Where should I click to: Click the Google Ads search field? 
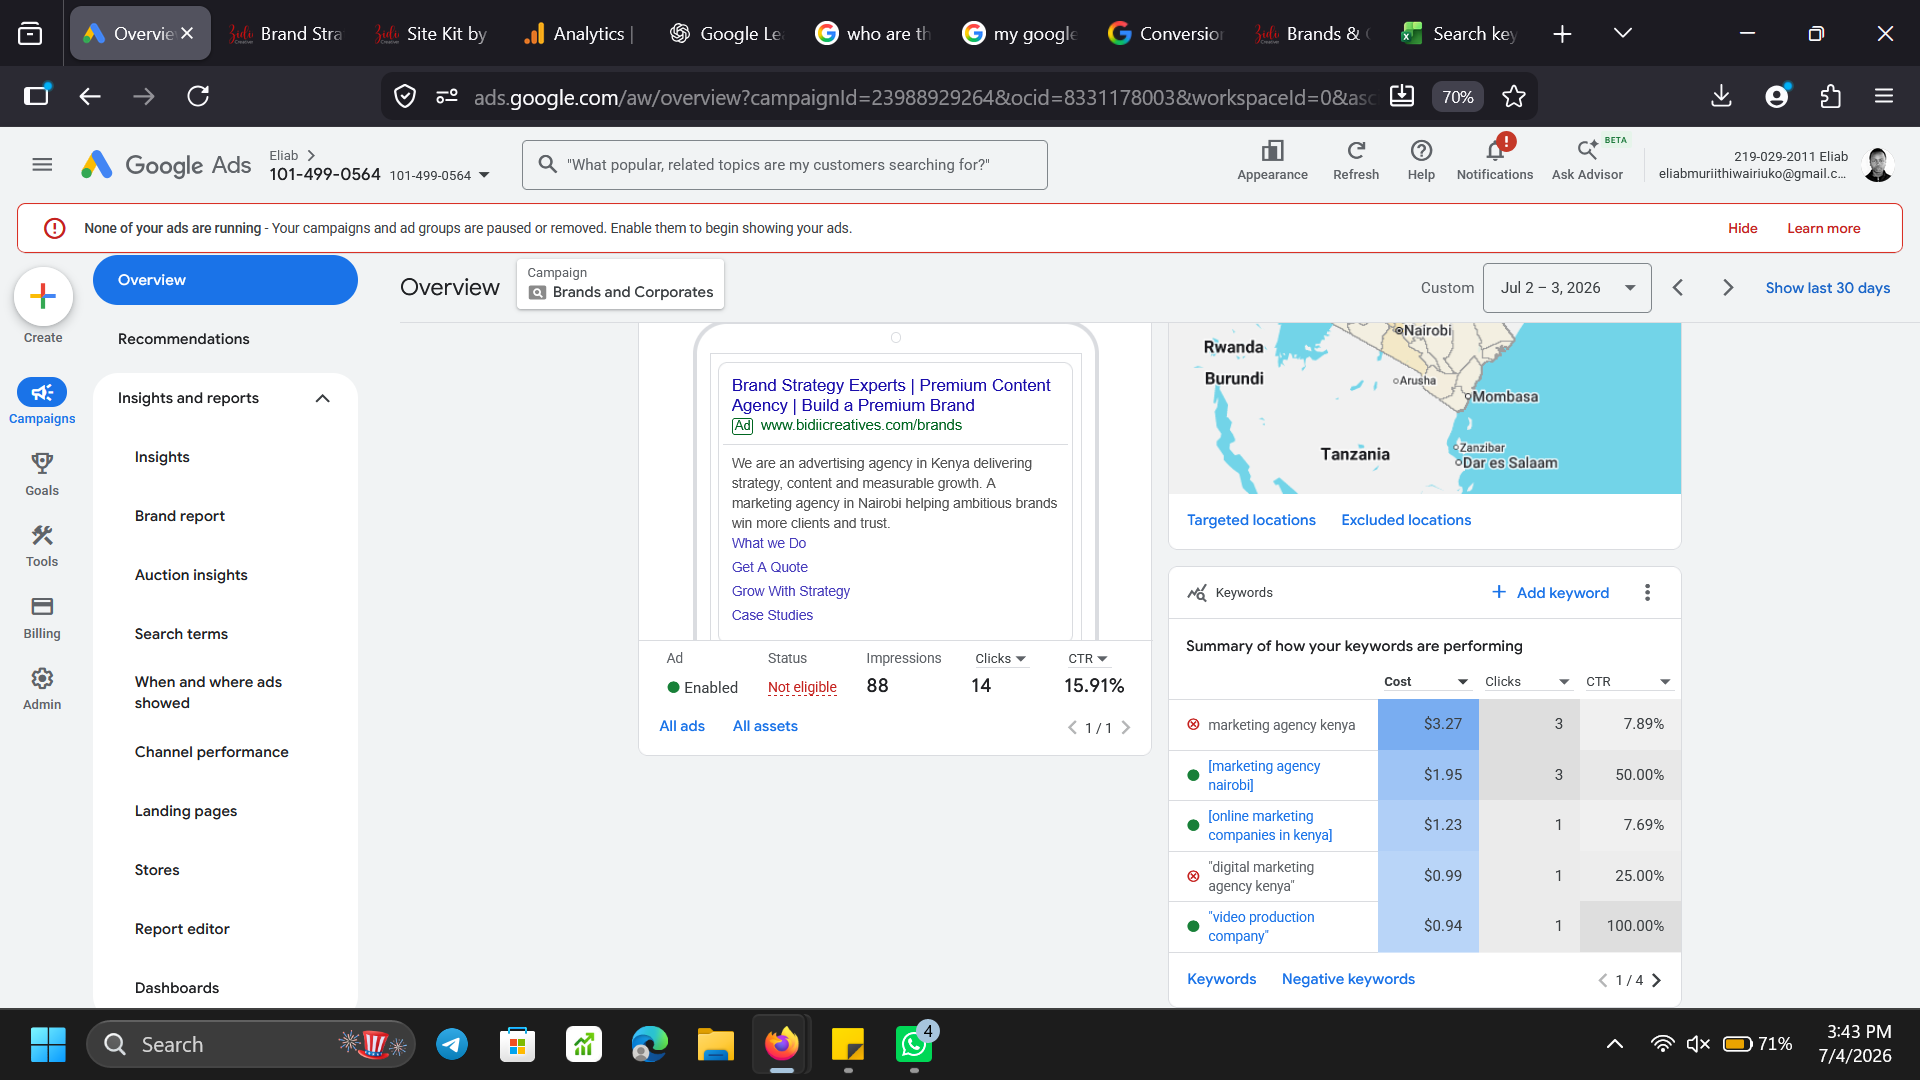click(x=785, y=165)
